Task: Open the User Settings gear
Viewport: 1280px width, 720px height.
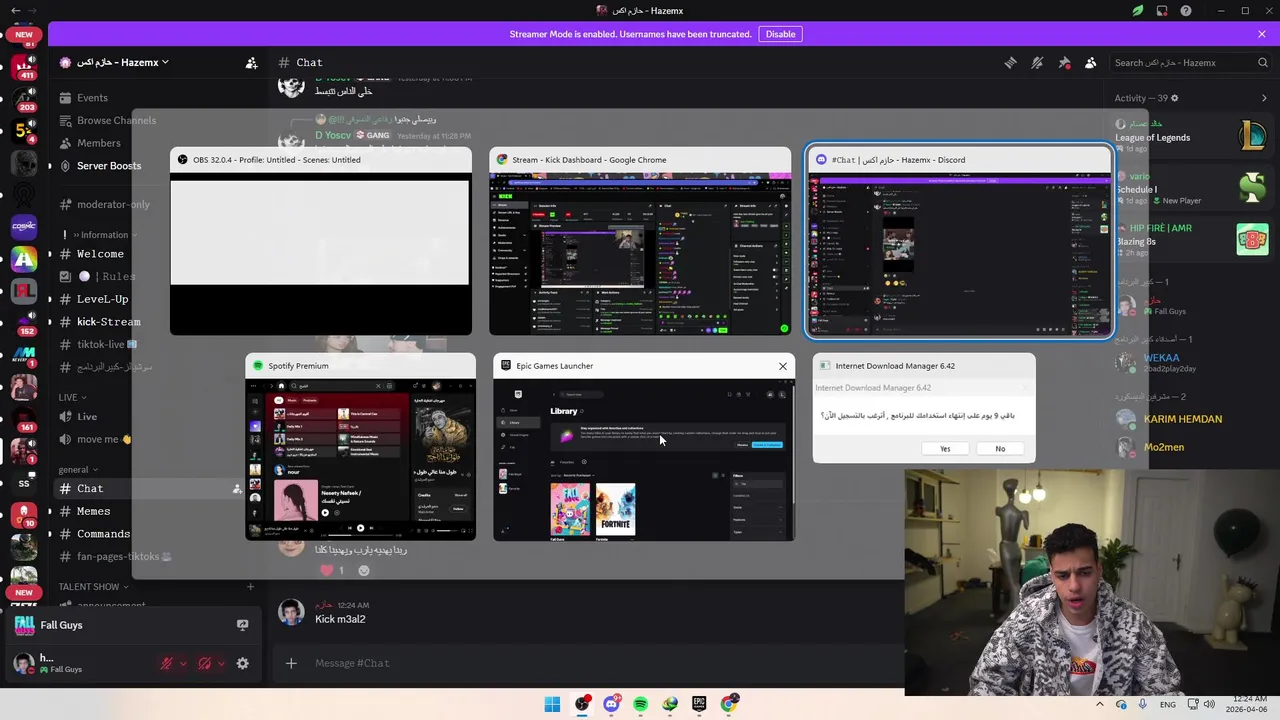Action: [242, 663]
